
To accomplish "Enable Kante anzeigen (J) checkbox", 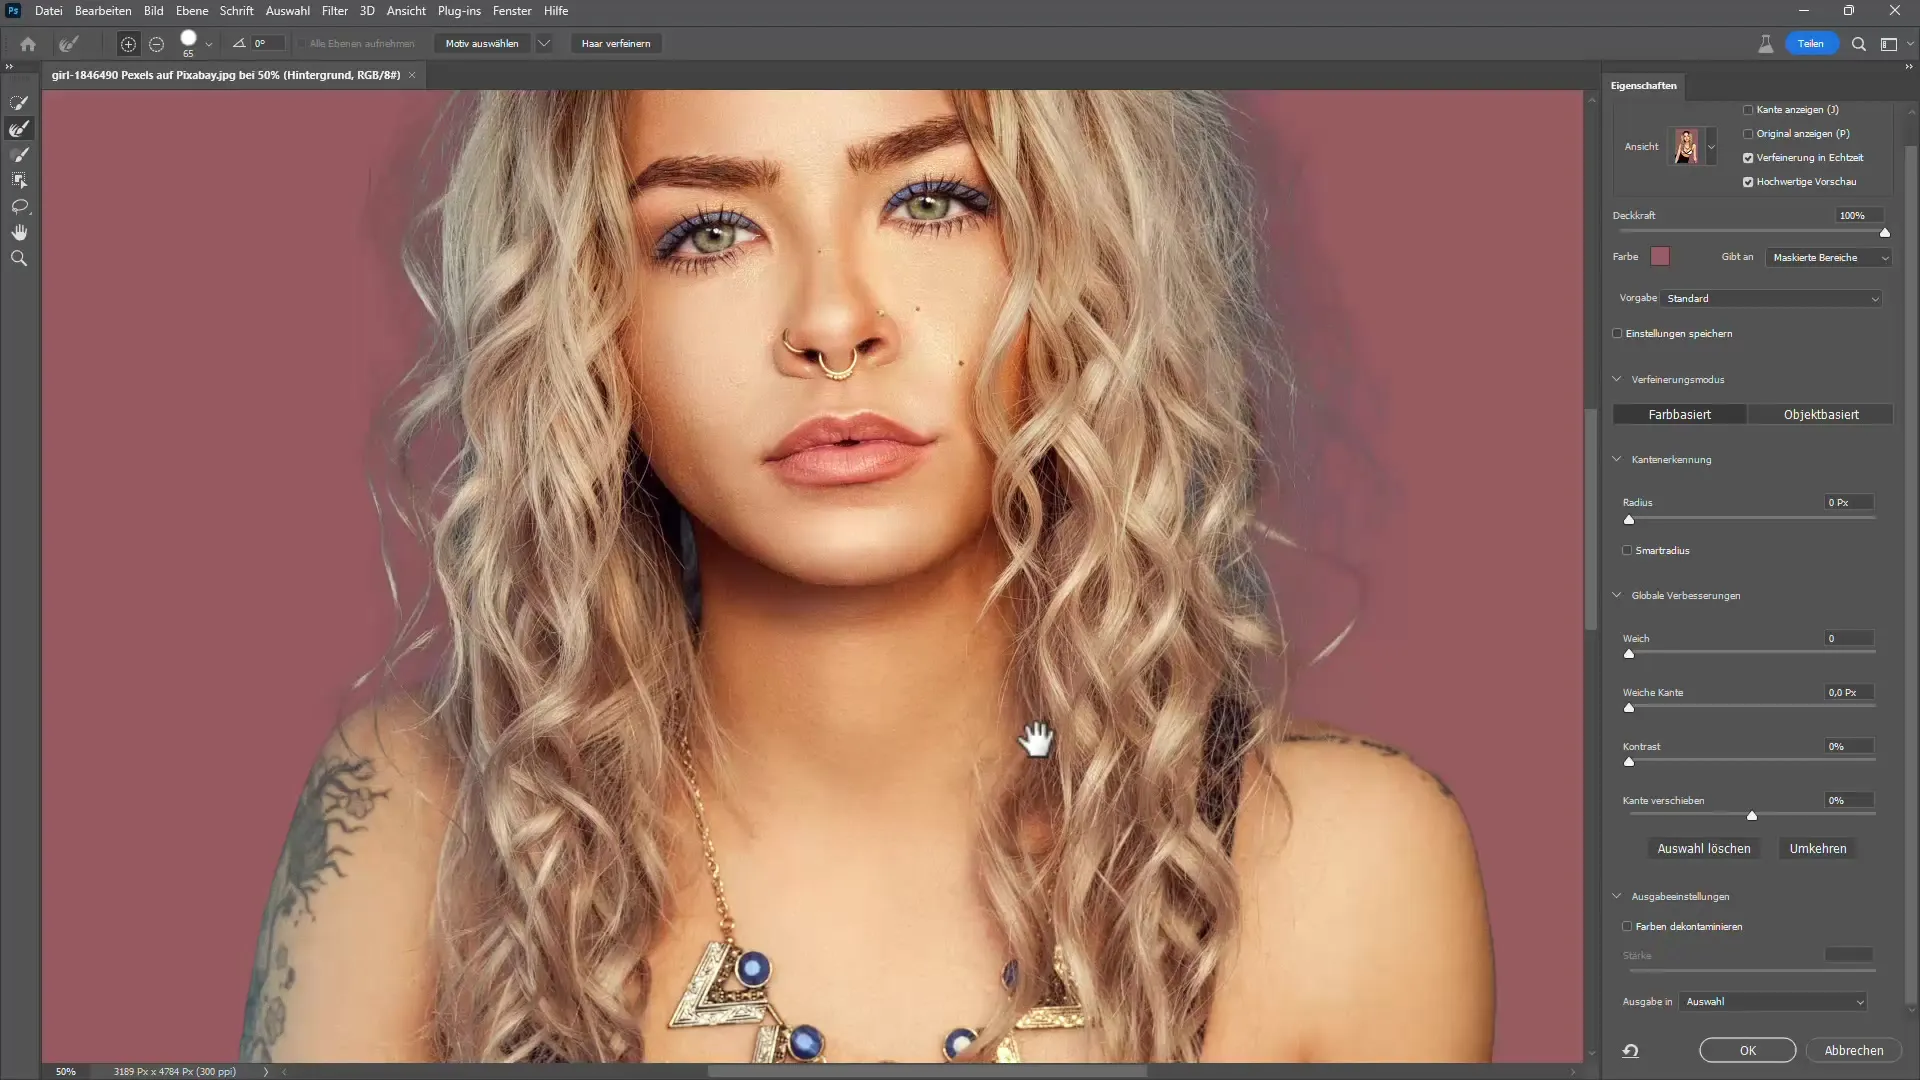I will click(1748, 110).
